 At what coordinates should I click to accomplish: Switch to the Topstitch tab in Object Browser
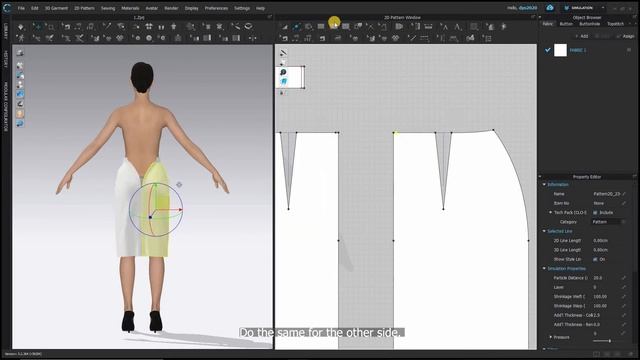616,24
